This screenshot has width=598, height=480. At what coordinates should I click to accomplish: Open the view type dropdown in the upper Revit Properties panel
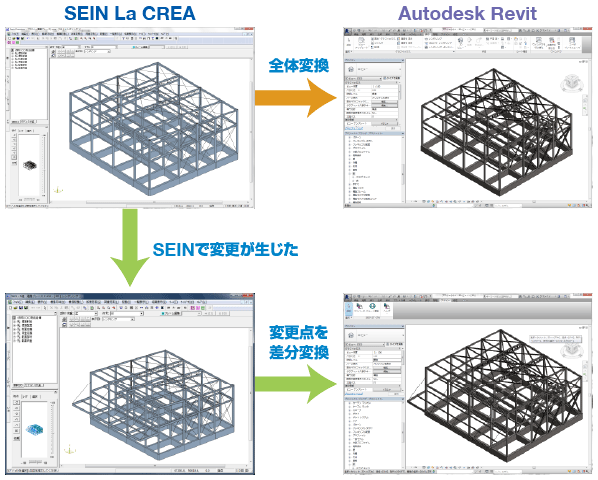point(364,78)
